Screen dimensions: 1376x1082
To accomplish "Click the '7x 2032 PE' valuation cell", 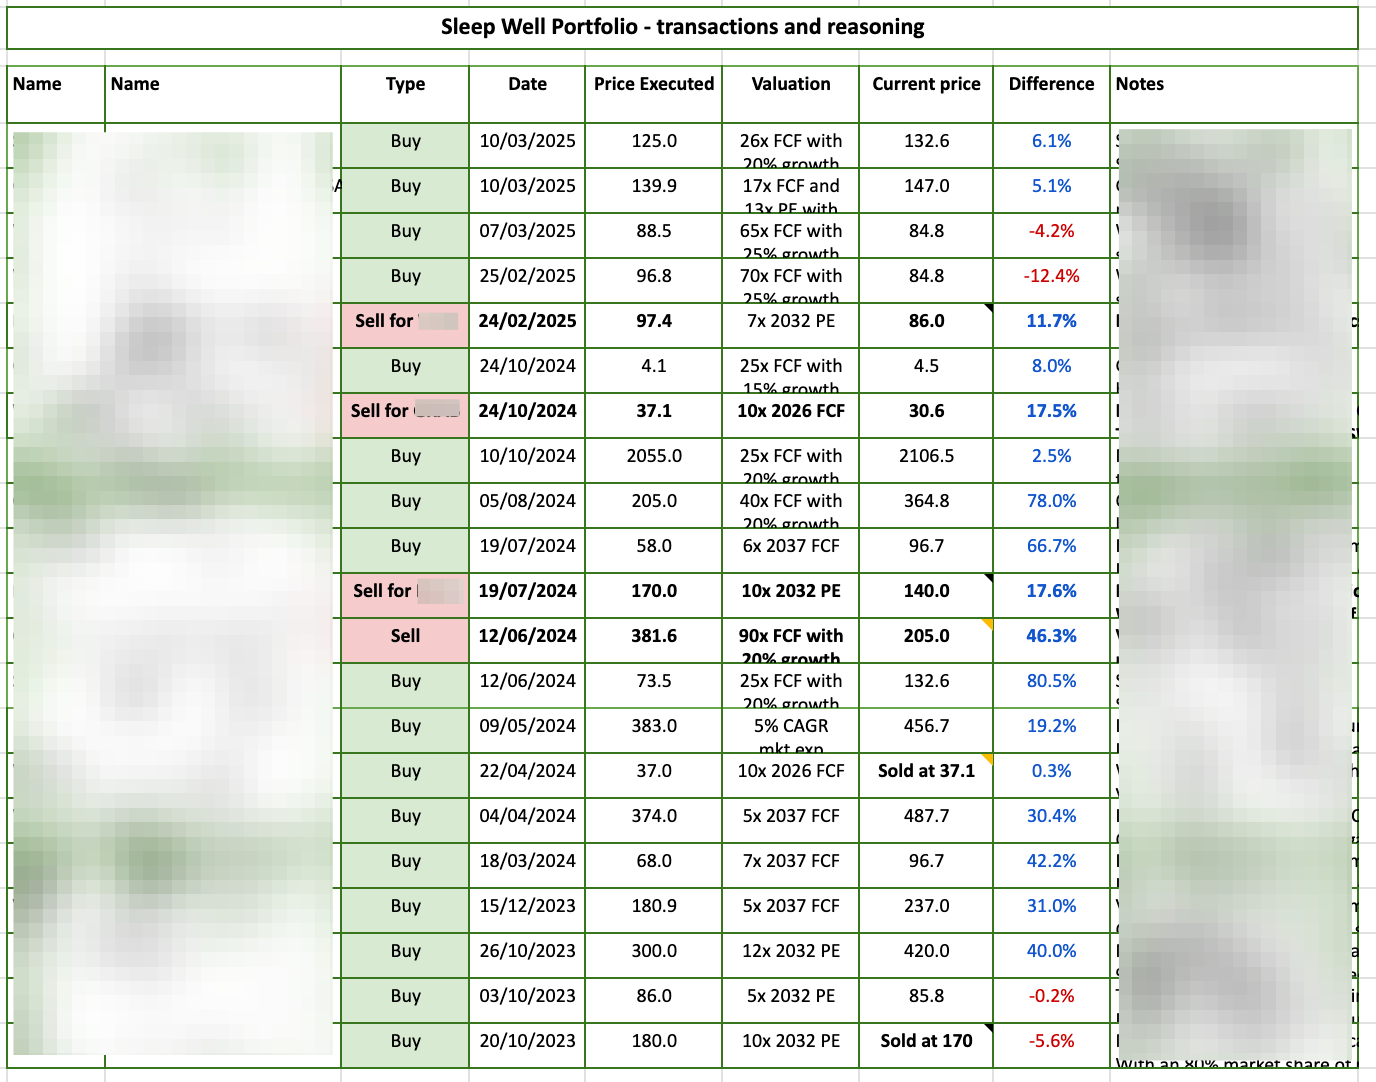I will 791,326.
